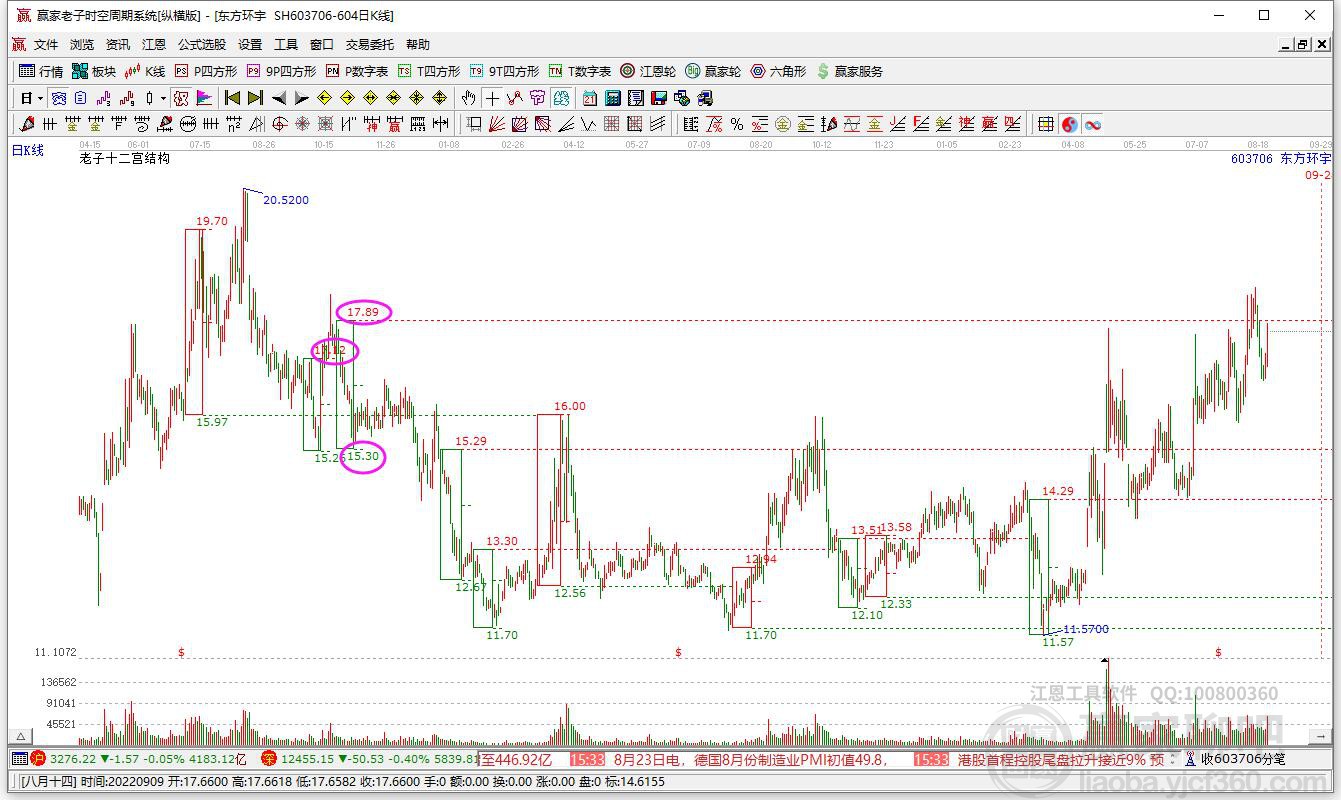Click the 老子十二宫结构 indicator label
The image size is (1341, 800).
(125, 158)
